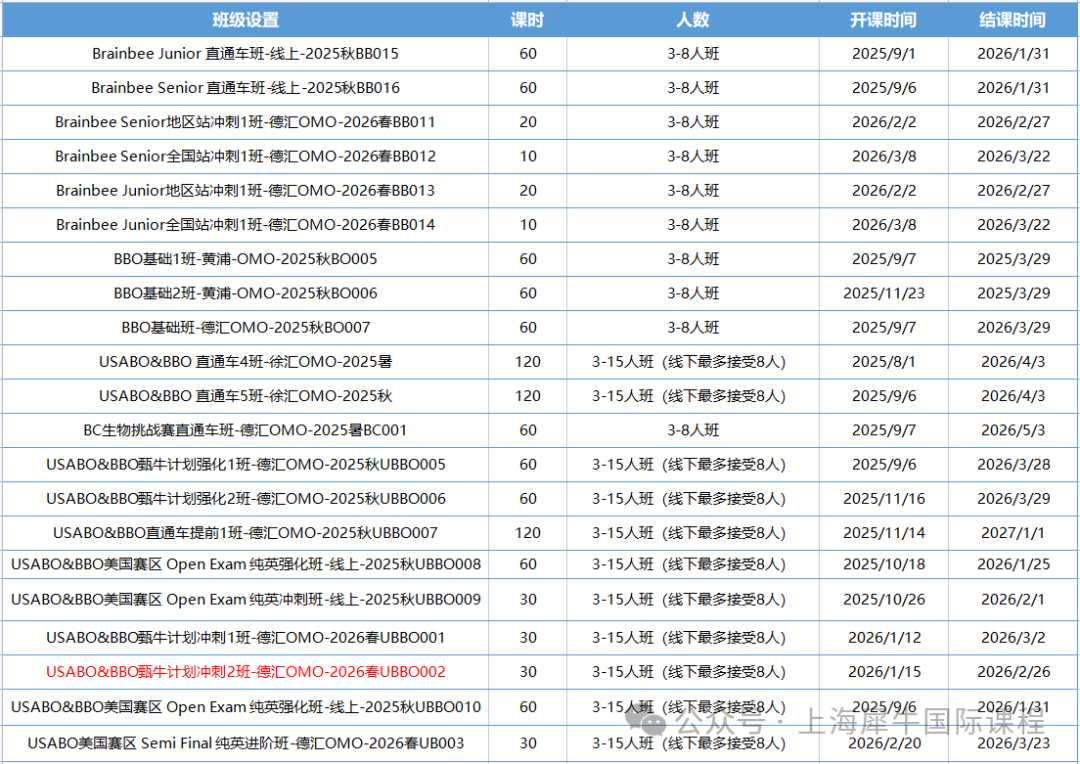Click 120 hours in 直通车4班 row

528,362
